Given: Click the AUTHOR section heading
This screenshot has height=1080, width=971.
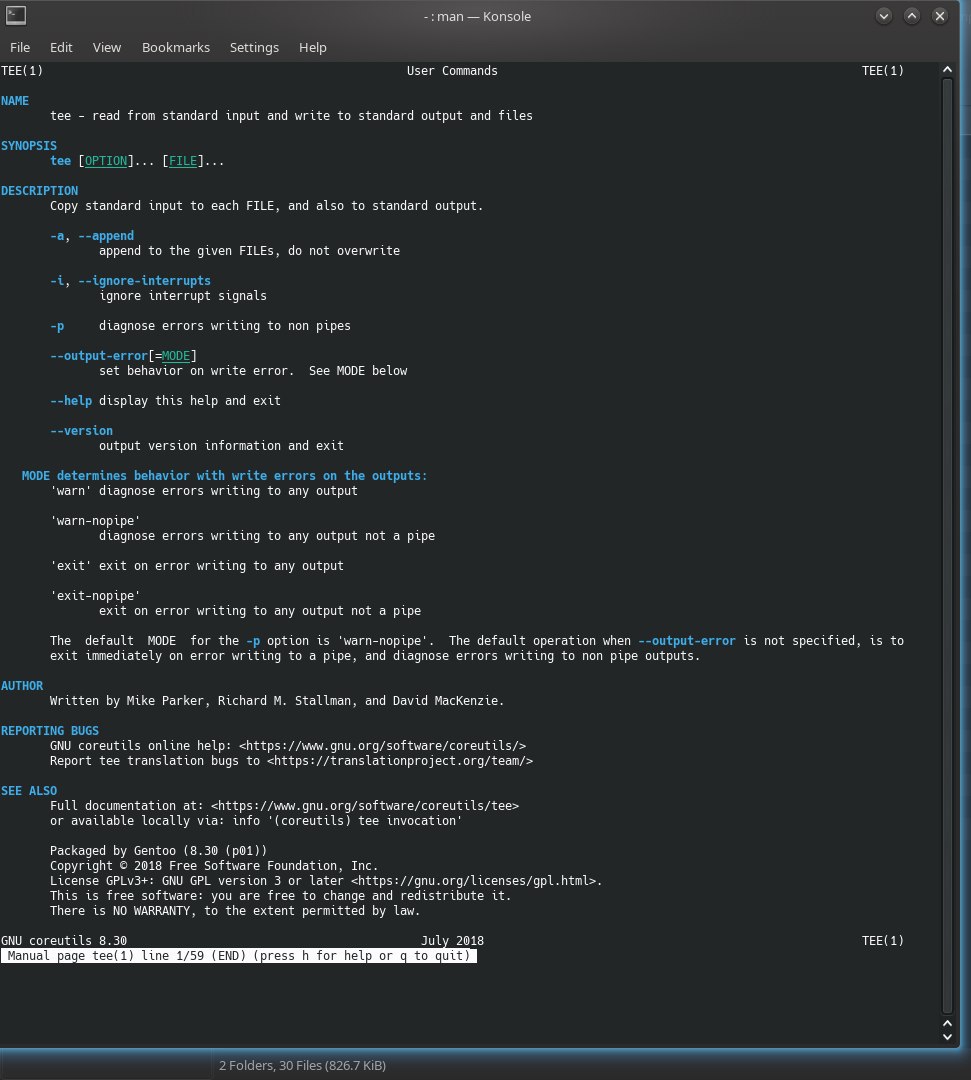Looking at the screenshot, I should tap(22, 685).
